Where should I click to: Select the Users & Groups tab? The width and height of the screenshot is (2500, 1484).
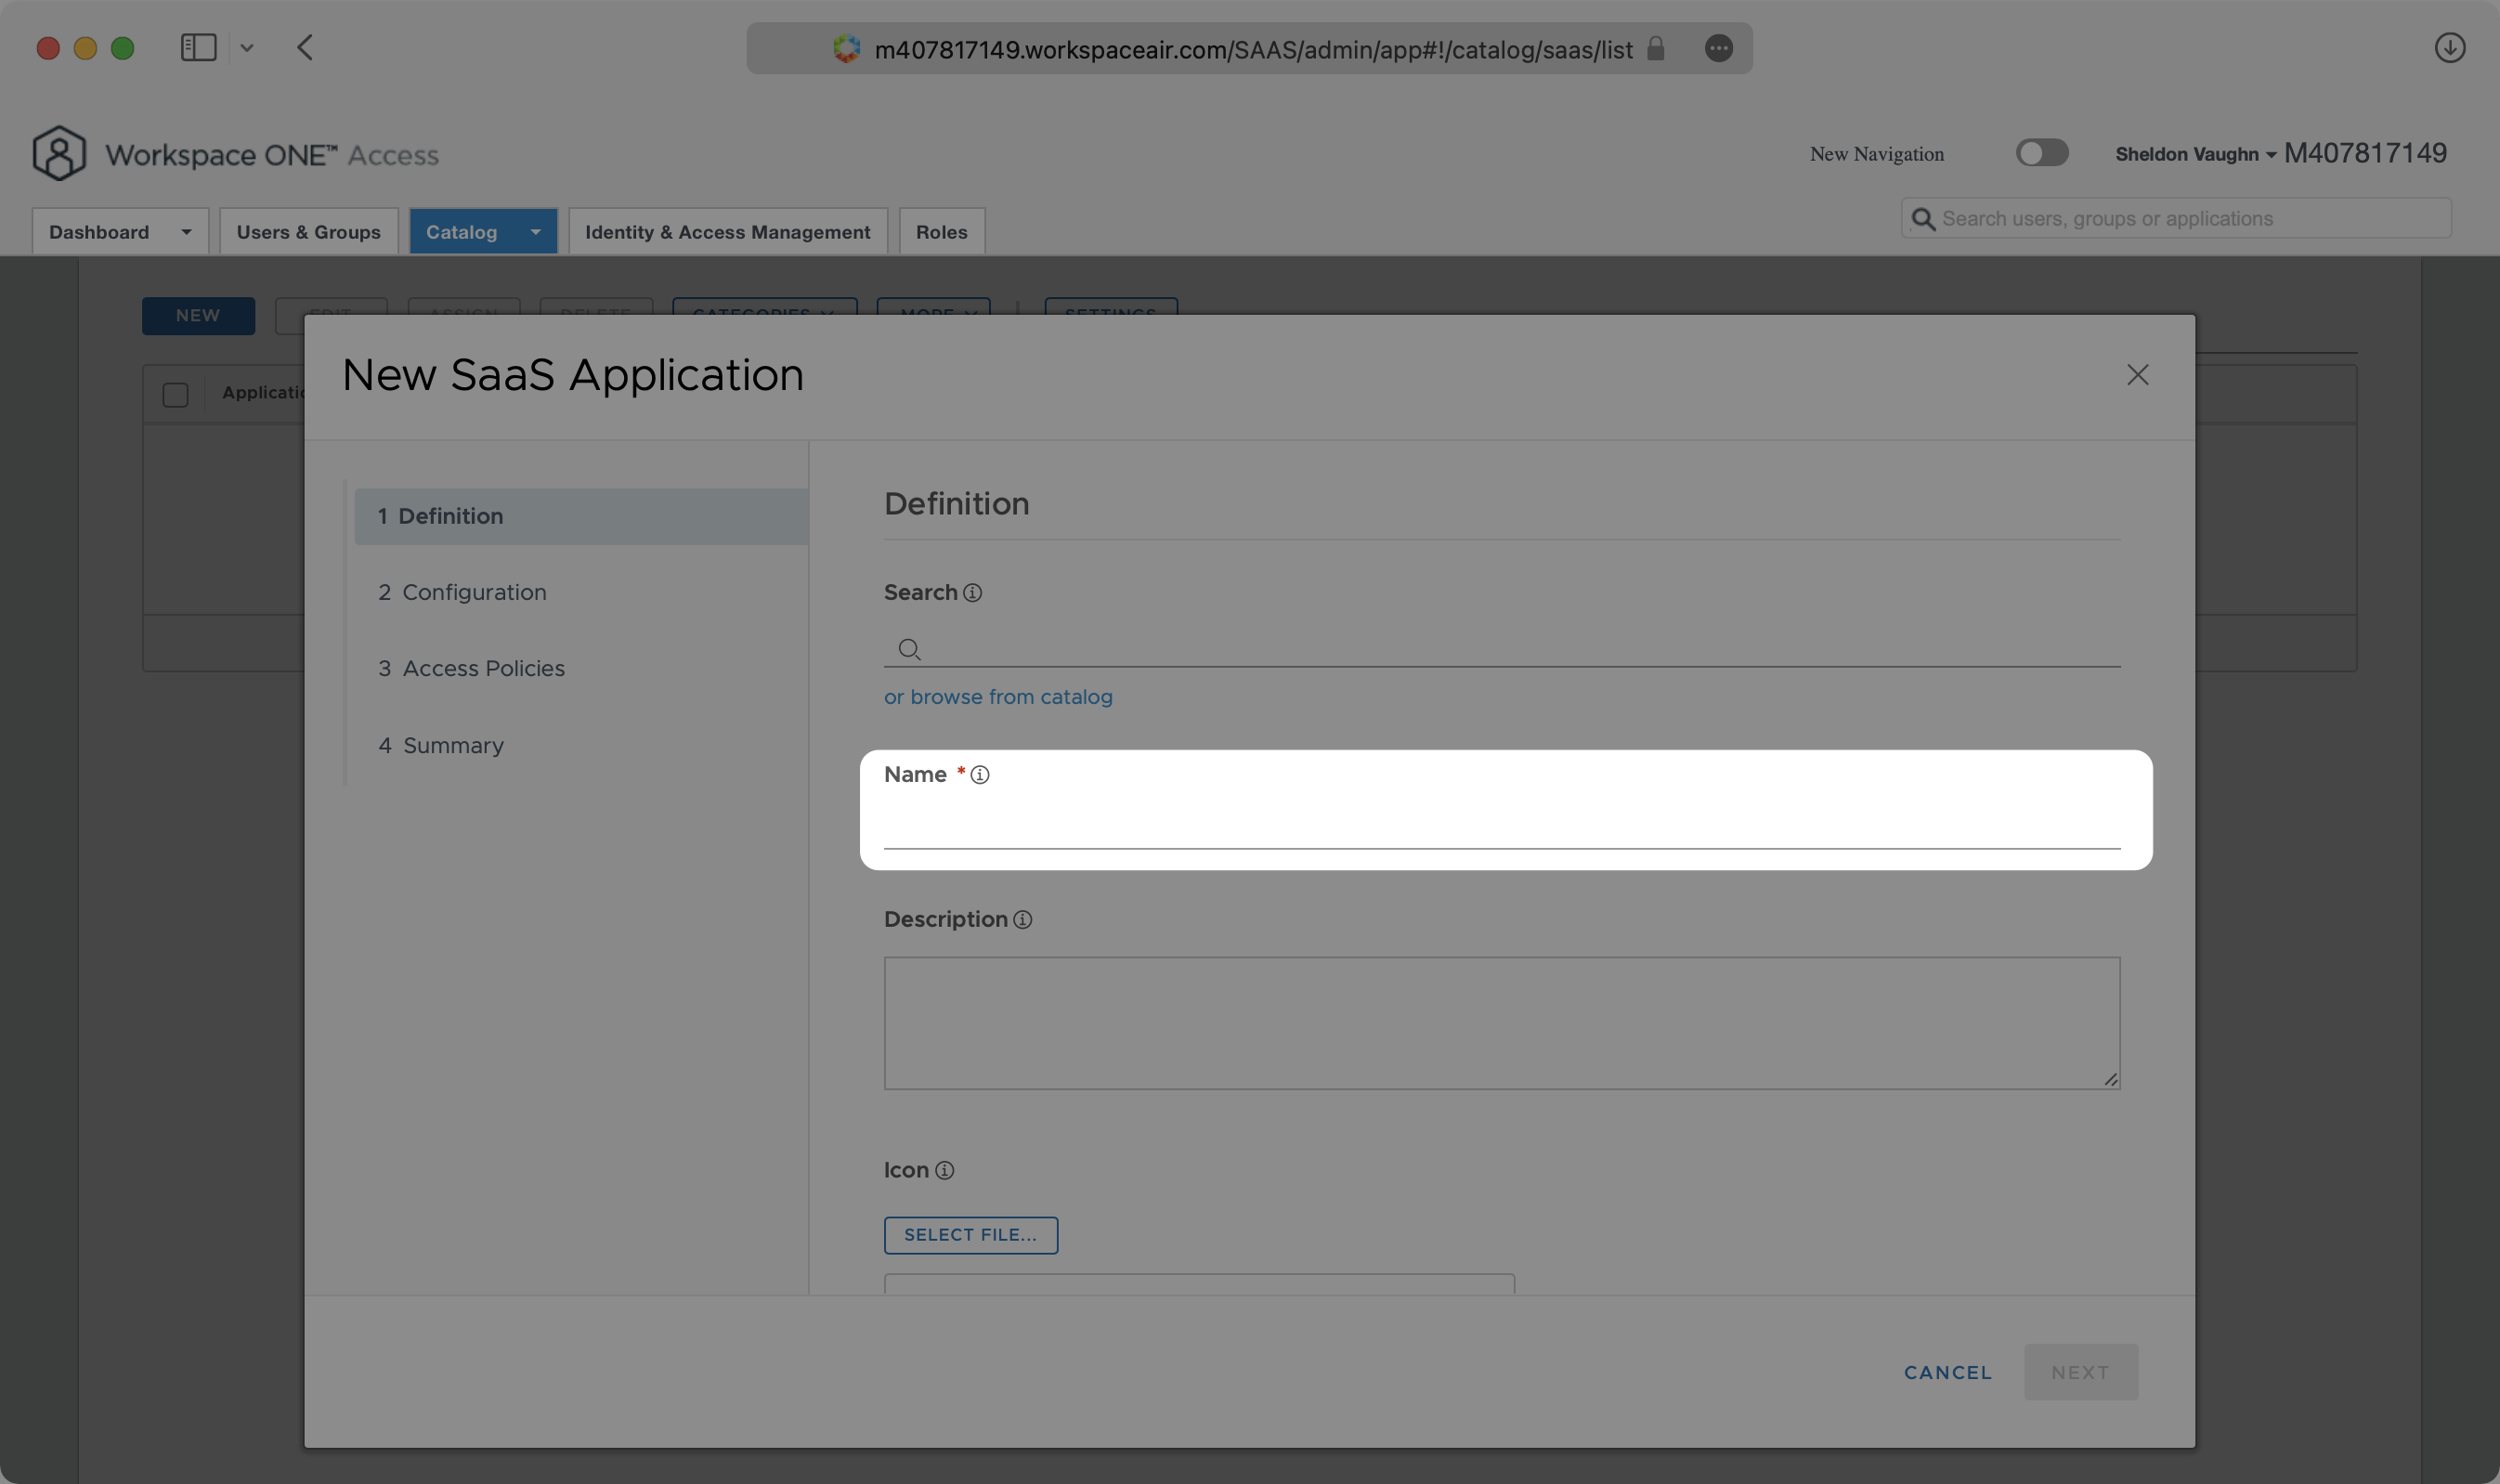click(309, 229)
